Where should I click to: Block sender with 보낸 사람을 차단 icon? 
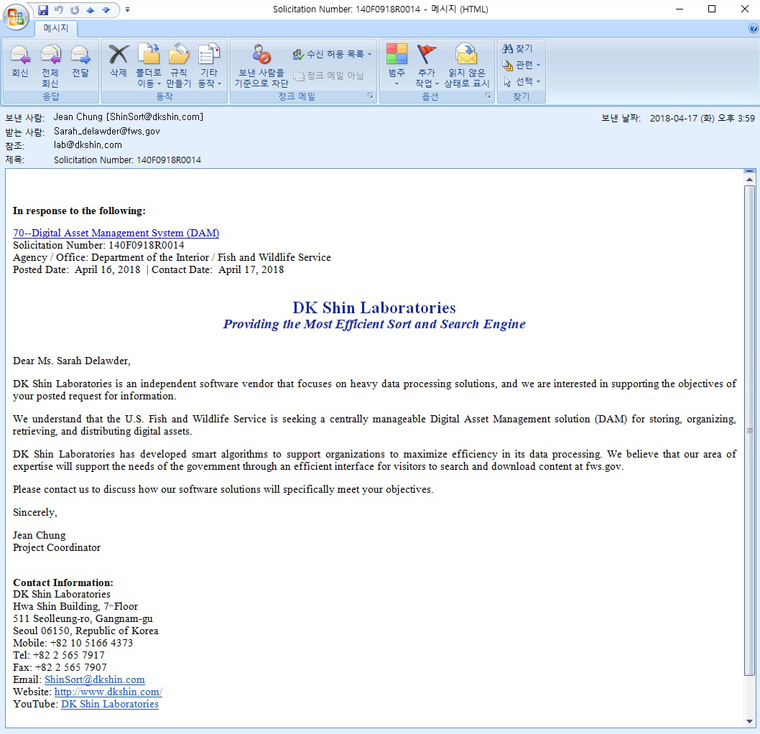261,61
